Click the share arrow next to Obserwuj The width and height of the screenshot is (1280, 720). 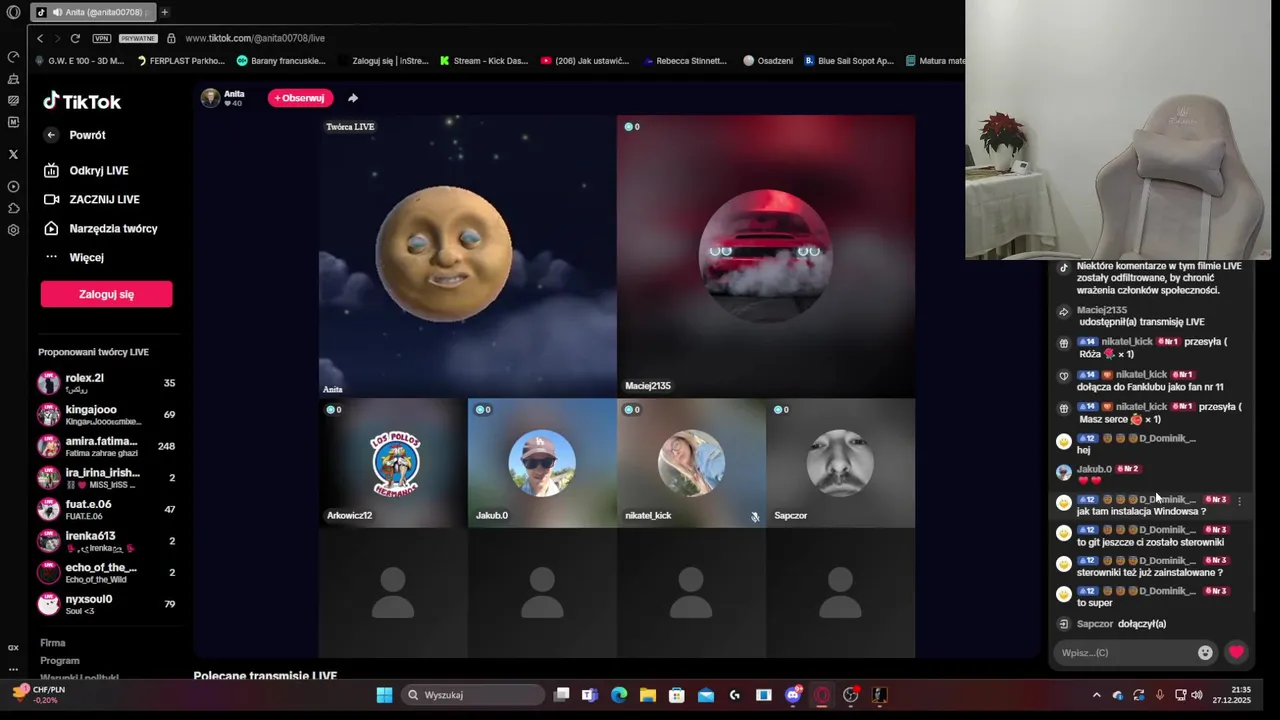click(352, 98)
